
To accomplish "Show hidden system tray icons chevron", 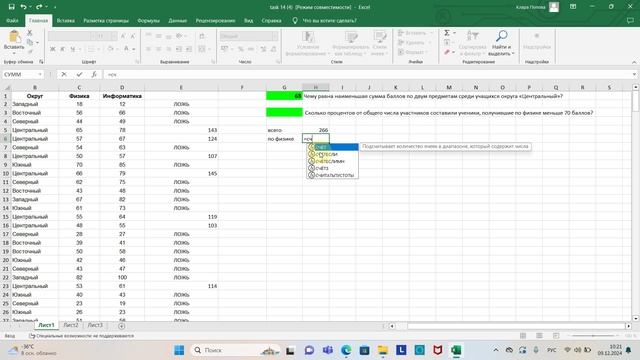I will pos(496,350).
